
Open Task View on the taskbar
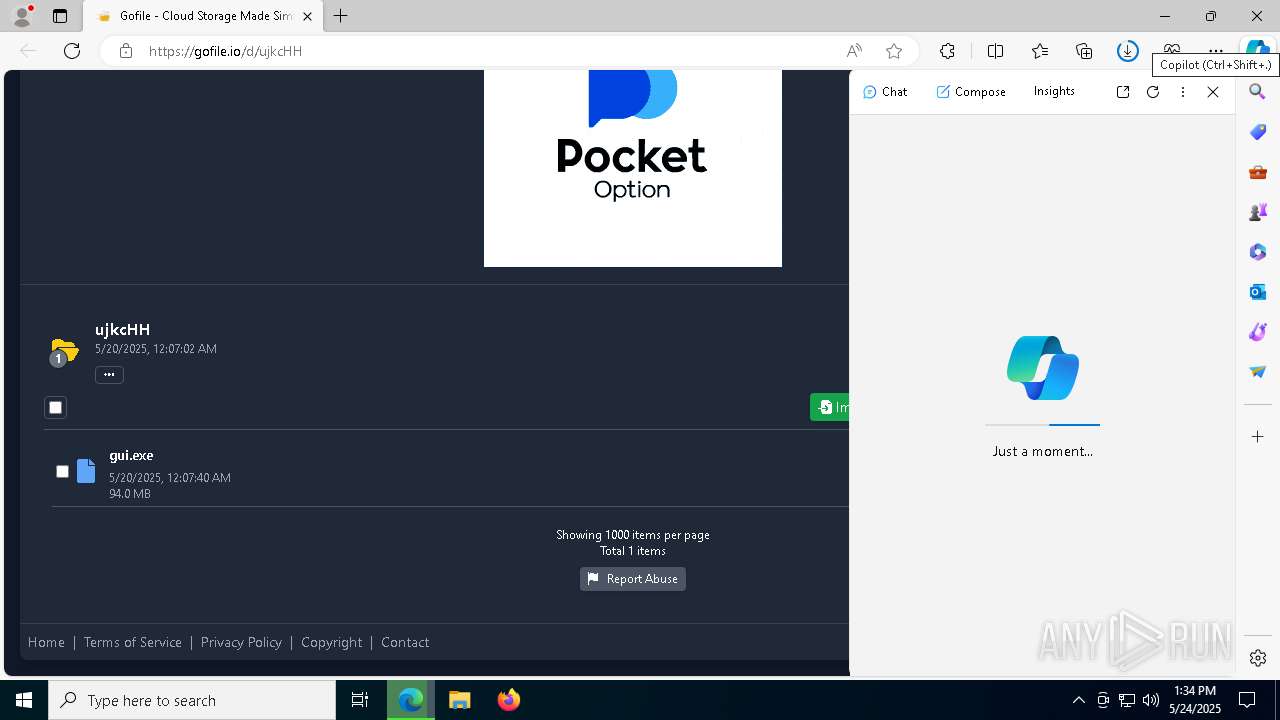pos(360,700)
